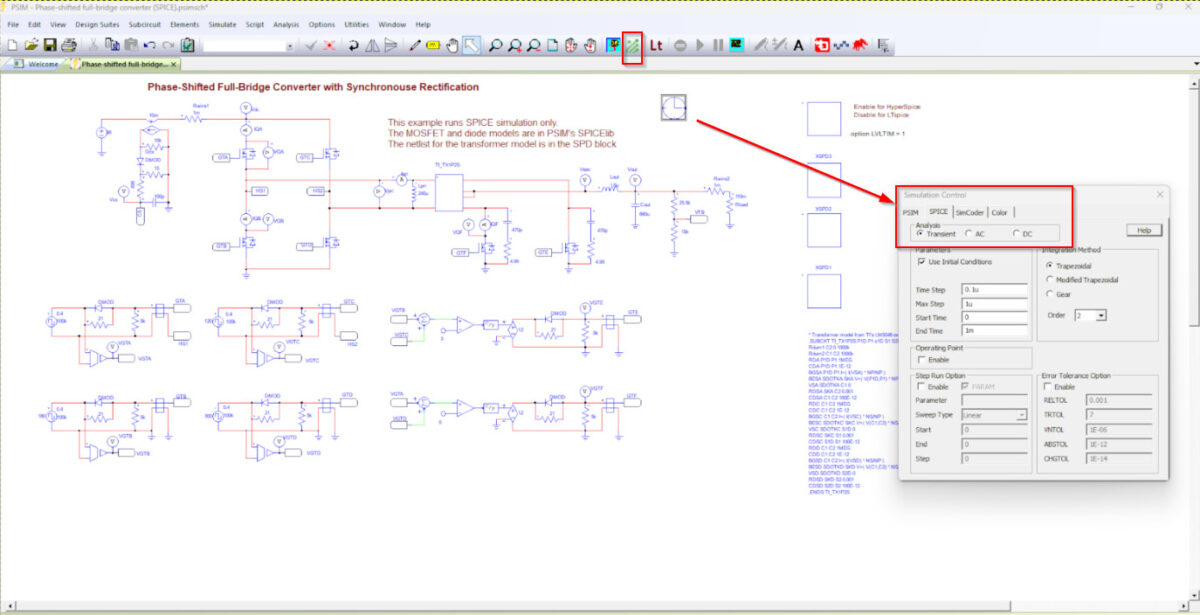Open the Simulate menu

click(x=222, y=24)
